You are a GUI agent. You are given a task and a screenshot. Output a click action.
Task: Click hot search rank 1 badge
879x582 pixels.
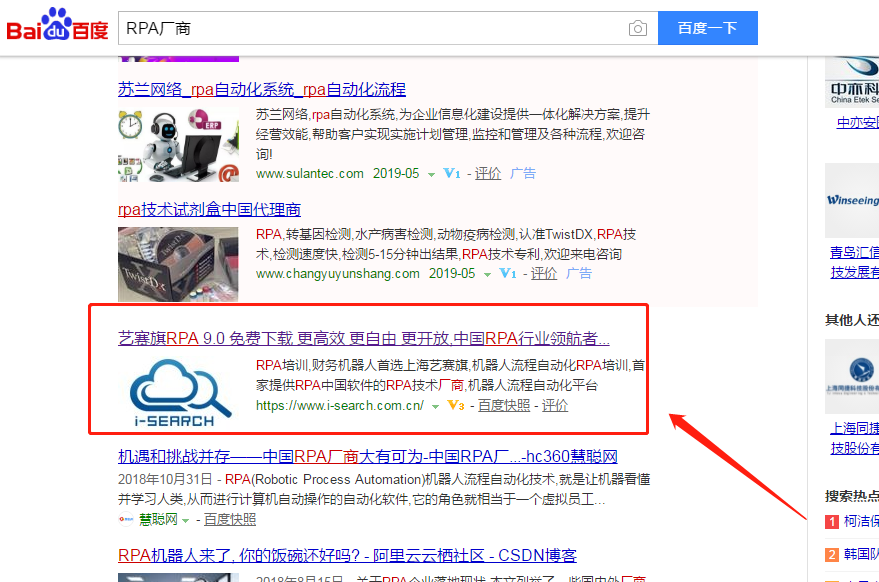tap(832, 522)
